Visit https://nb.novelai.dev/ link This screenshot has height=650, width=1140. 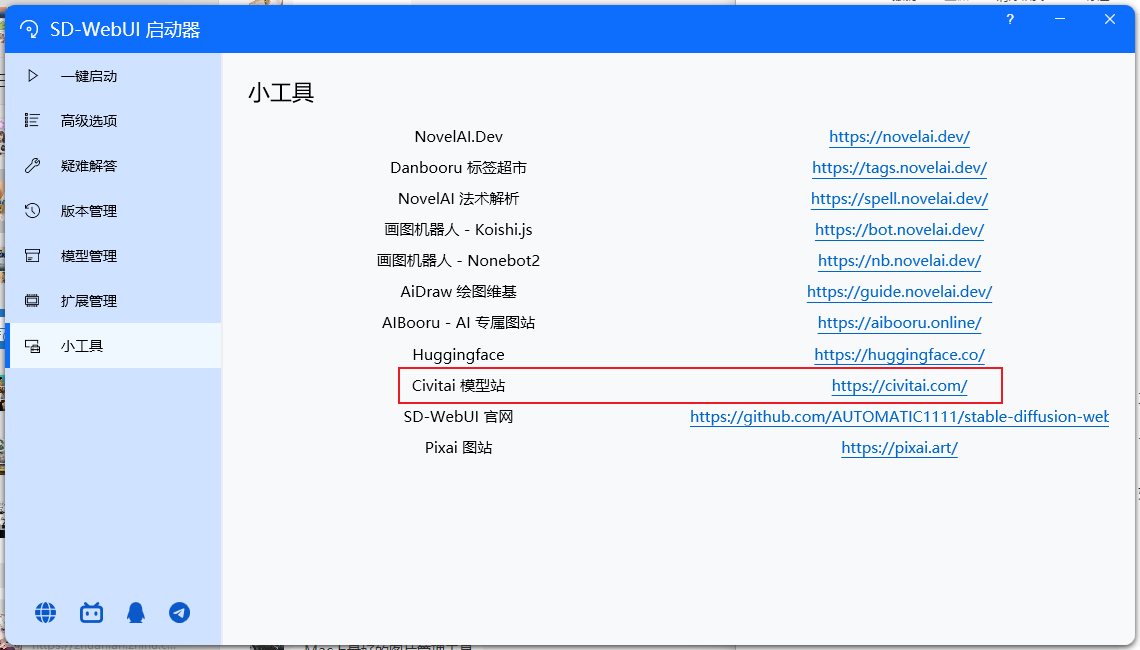point(899,261)
